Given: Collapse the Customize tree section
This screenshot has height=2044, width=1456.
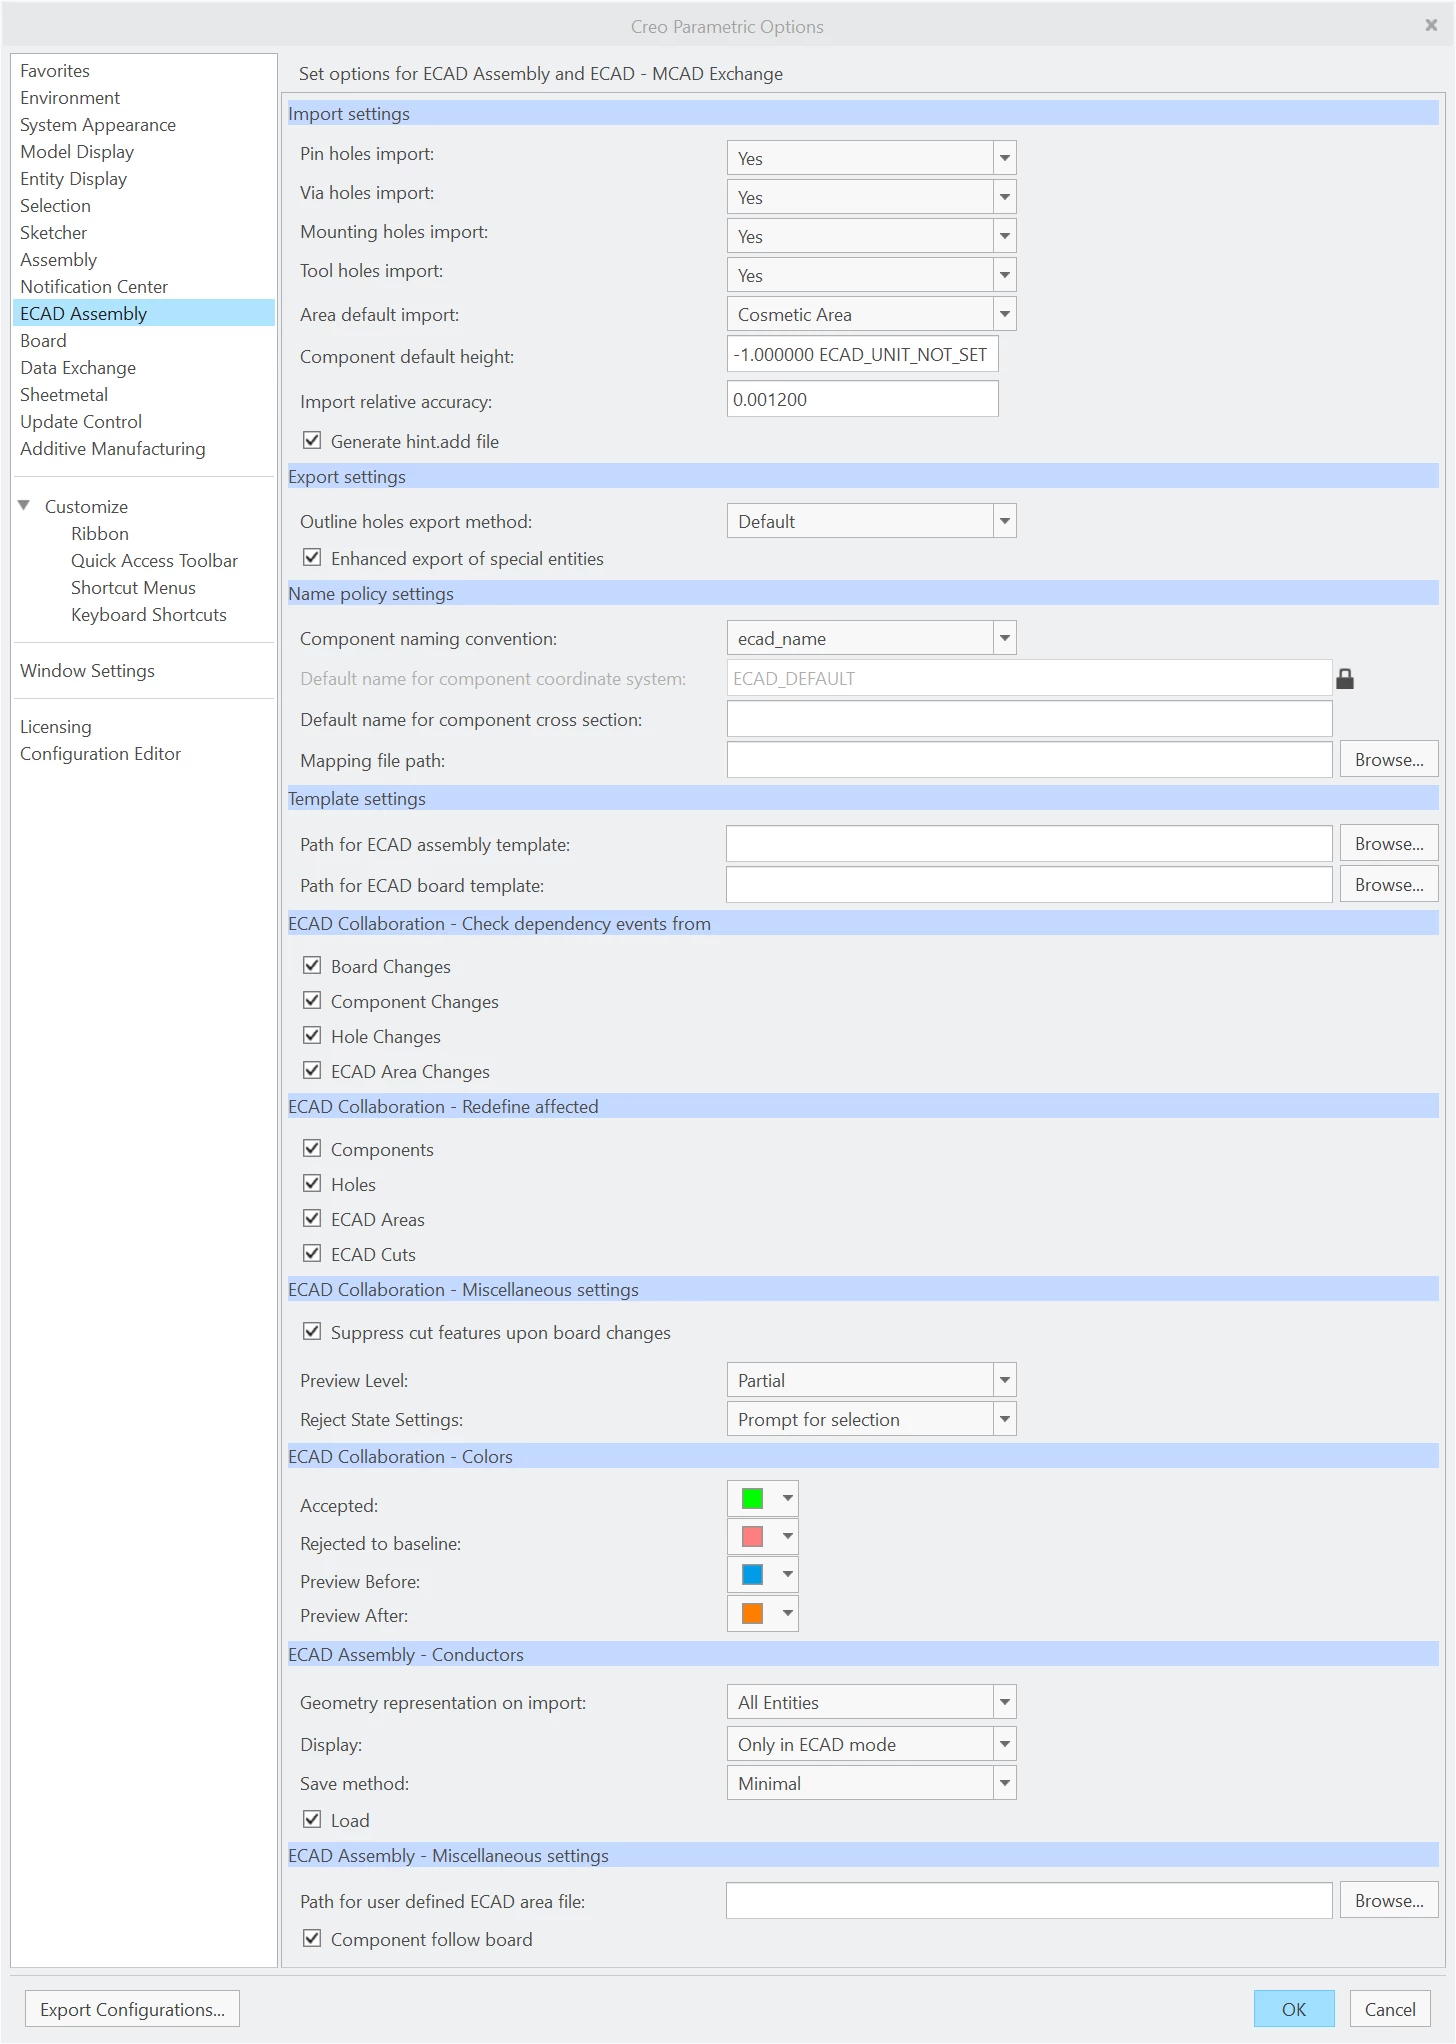Looking at the screenshot, I should pyautogui.click(x=24, y=506).
